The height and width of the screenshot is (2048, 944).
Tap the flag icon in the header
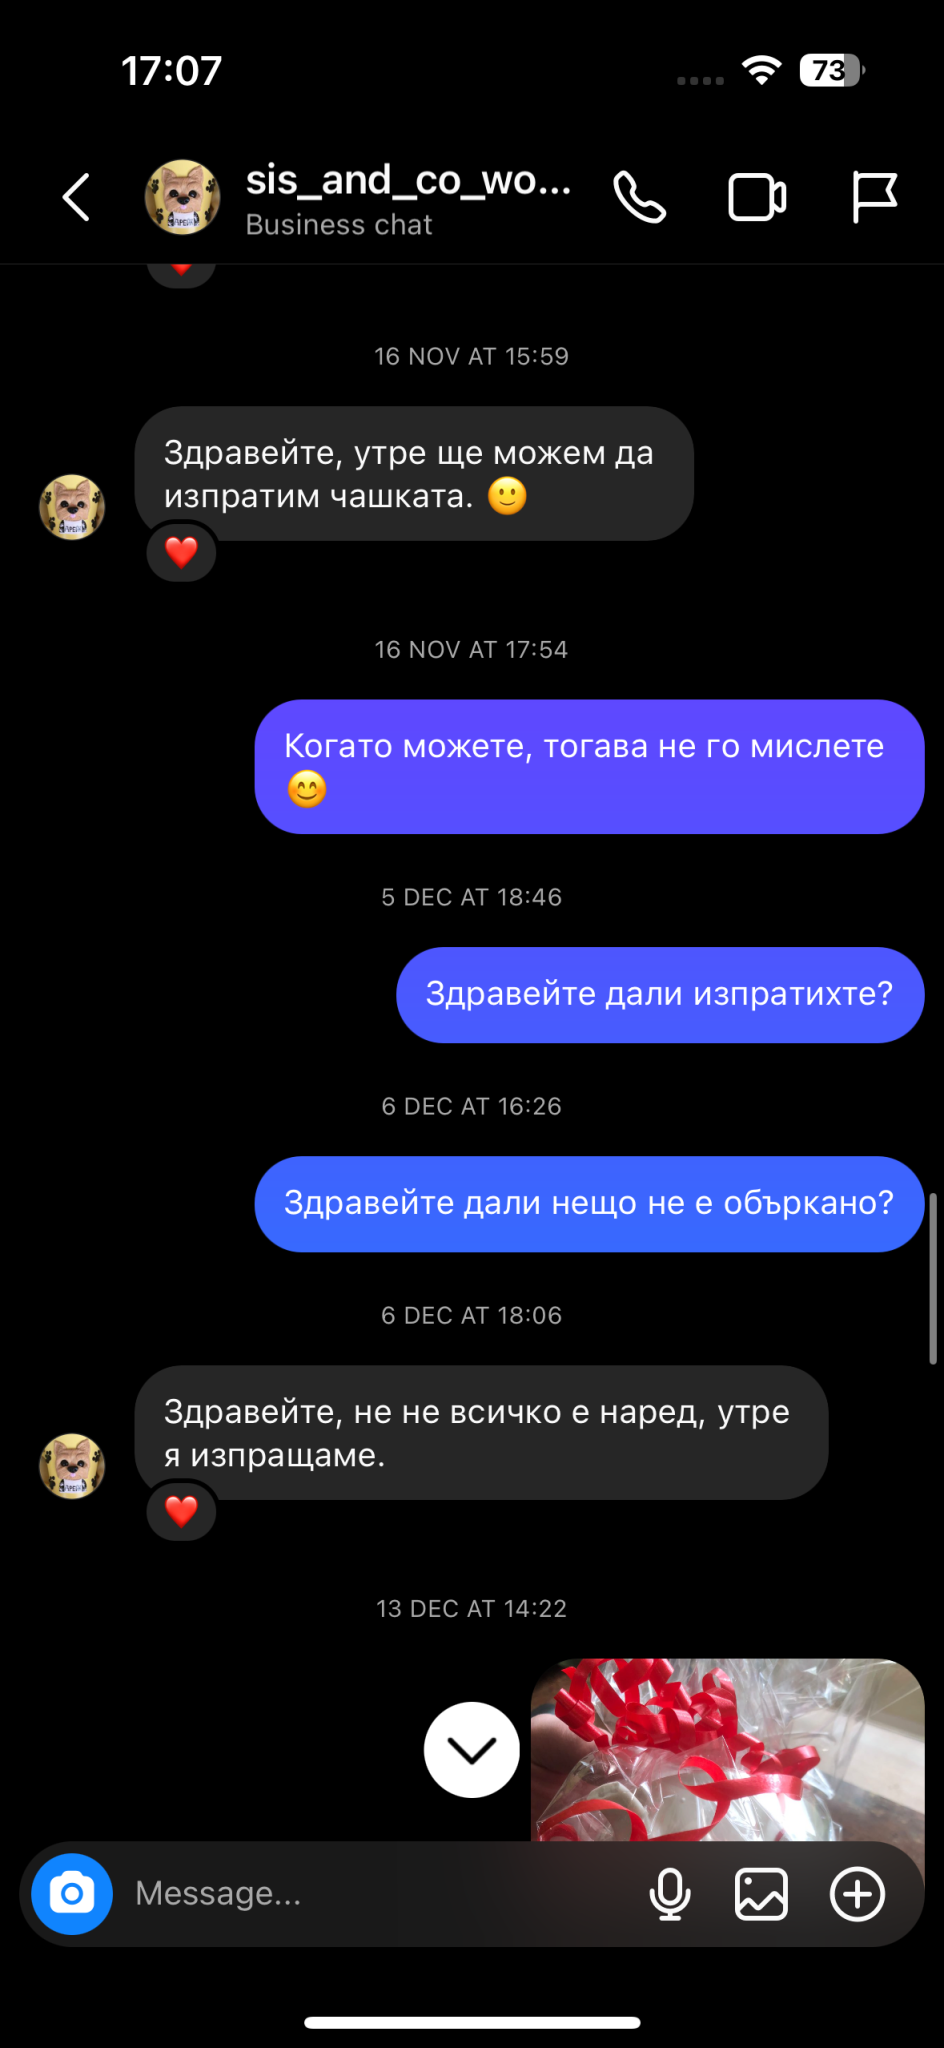874,197
